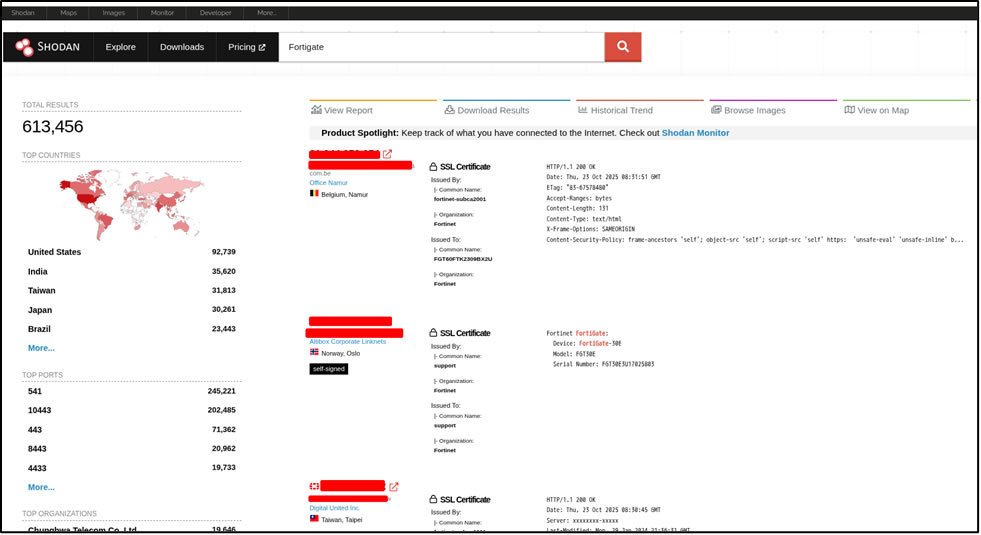The width and height of the screenshot is (981, 535).
Task: Click the SSL Certificate lock icon in Belgium result
Action: pos(433,166)
